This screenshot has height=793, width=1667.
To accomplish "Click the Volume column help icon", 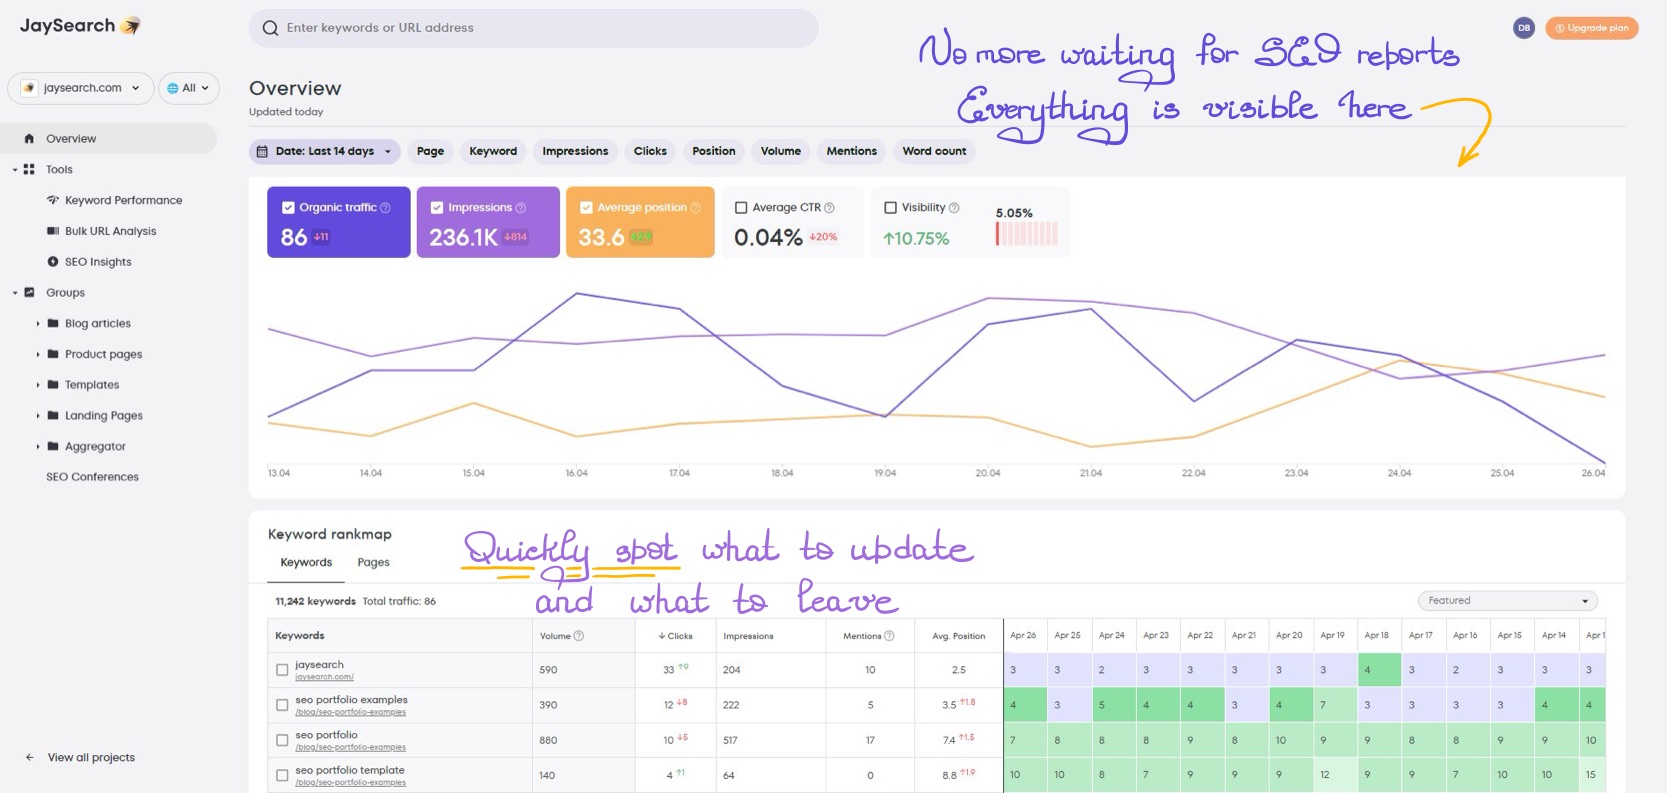I will [x=578, y=636].
